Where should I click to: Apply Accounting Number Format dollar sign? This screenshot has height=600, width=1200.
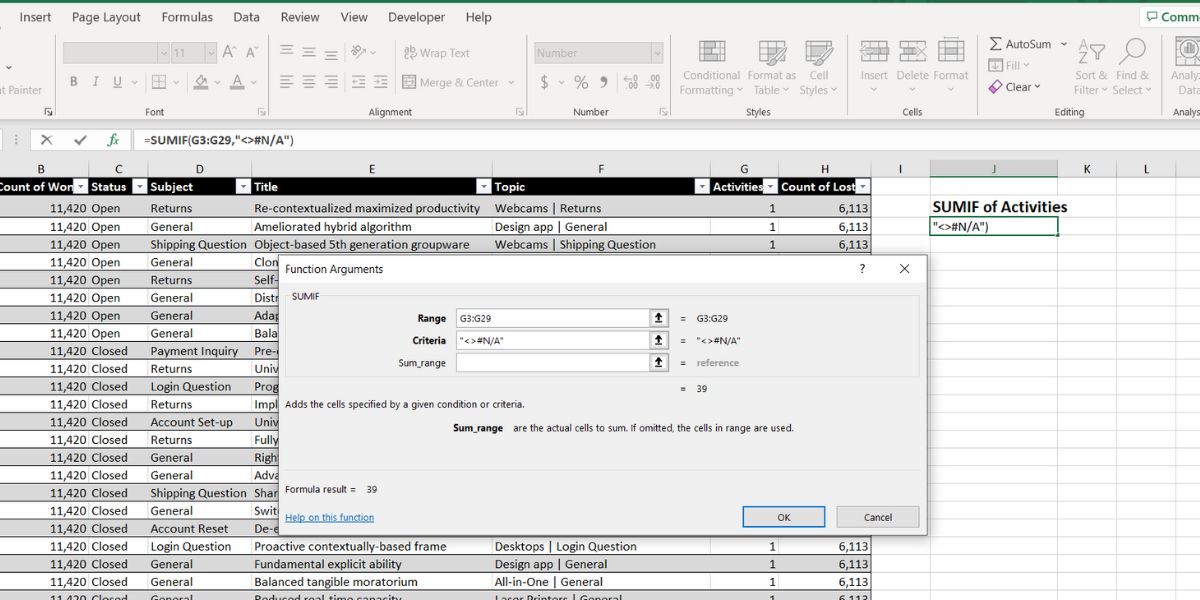tap(544, 82)
